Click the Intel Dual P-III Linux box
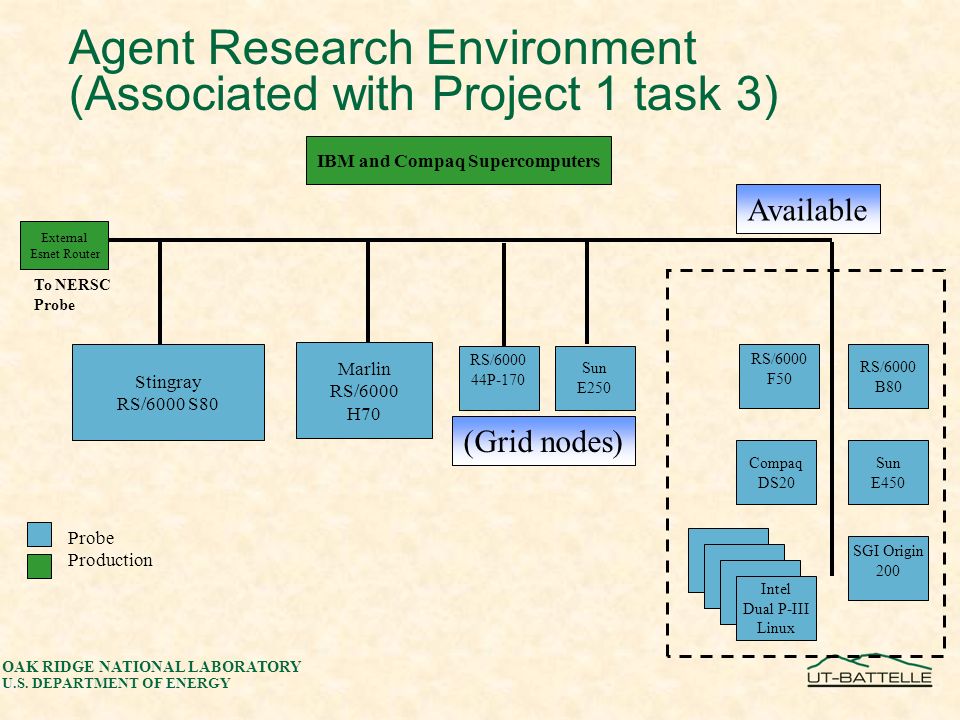Viewport: 960px width, 720px height. (x=776, y=609)
